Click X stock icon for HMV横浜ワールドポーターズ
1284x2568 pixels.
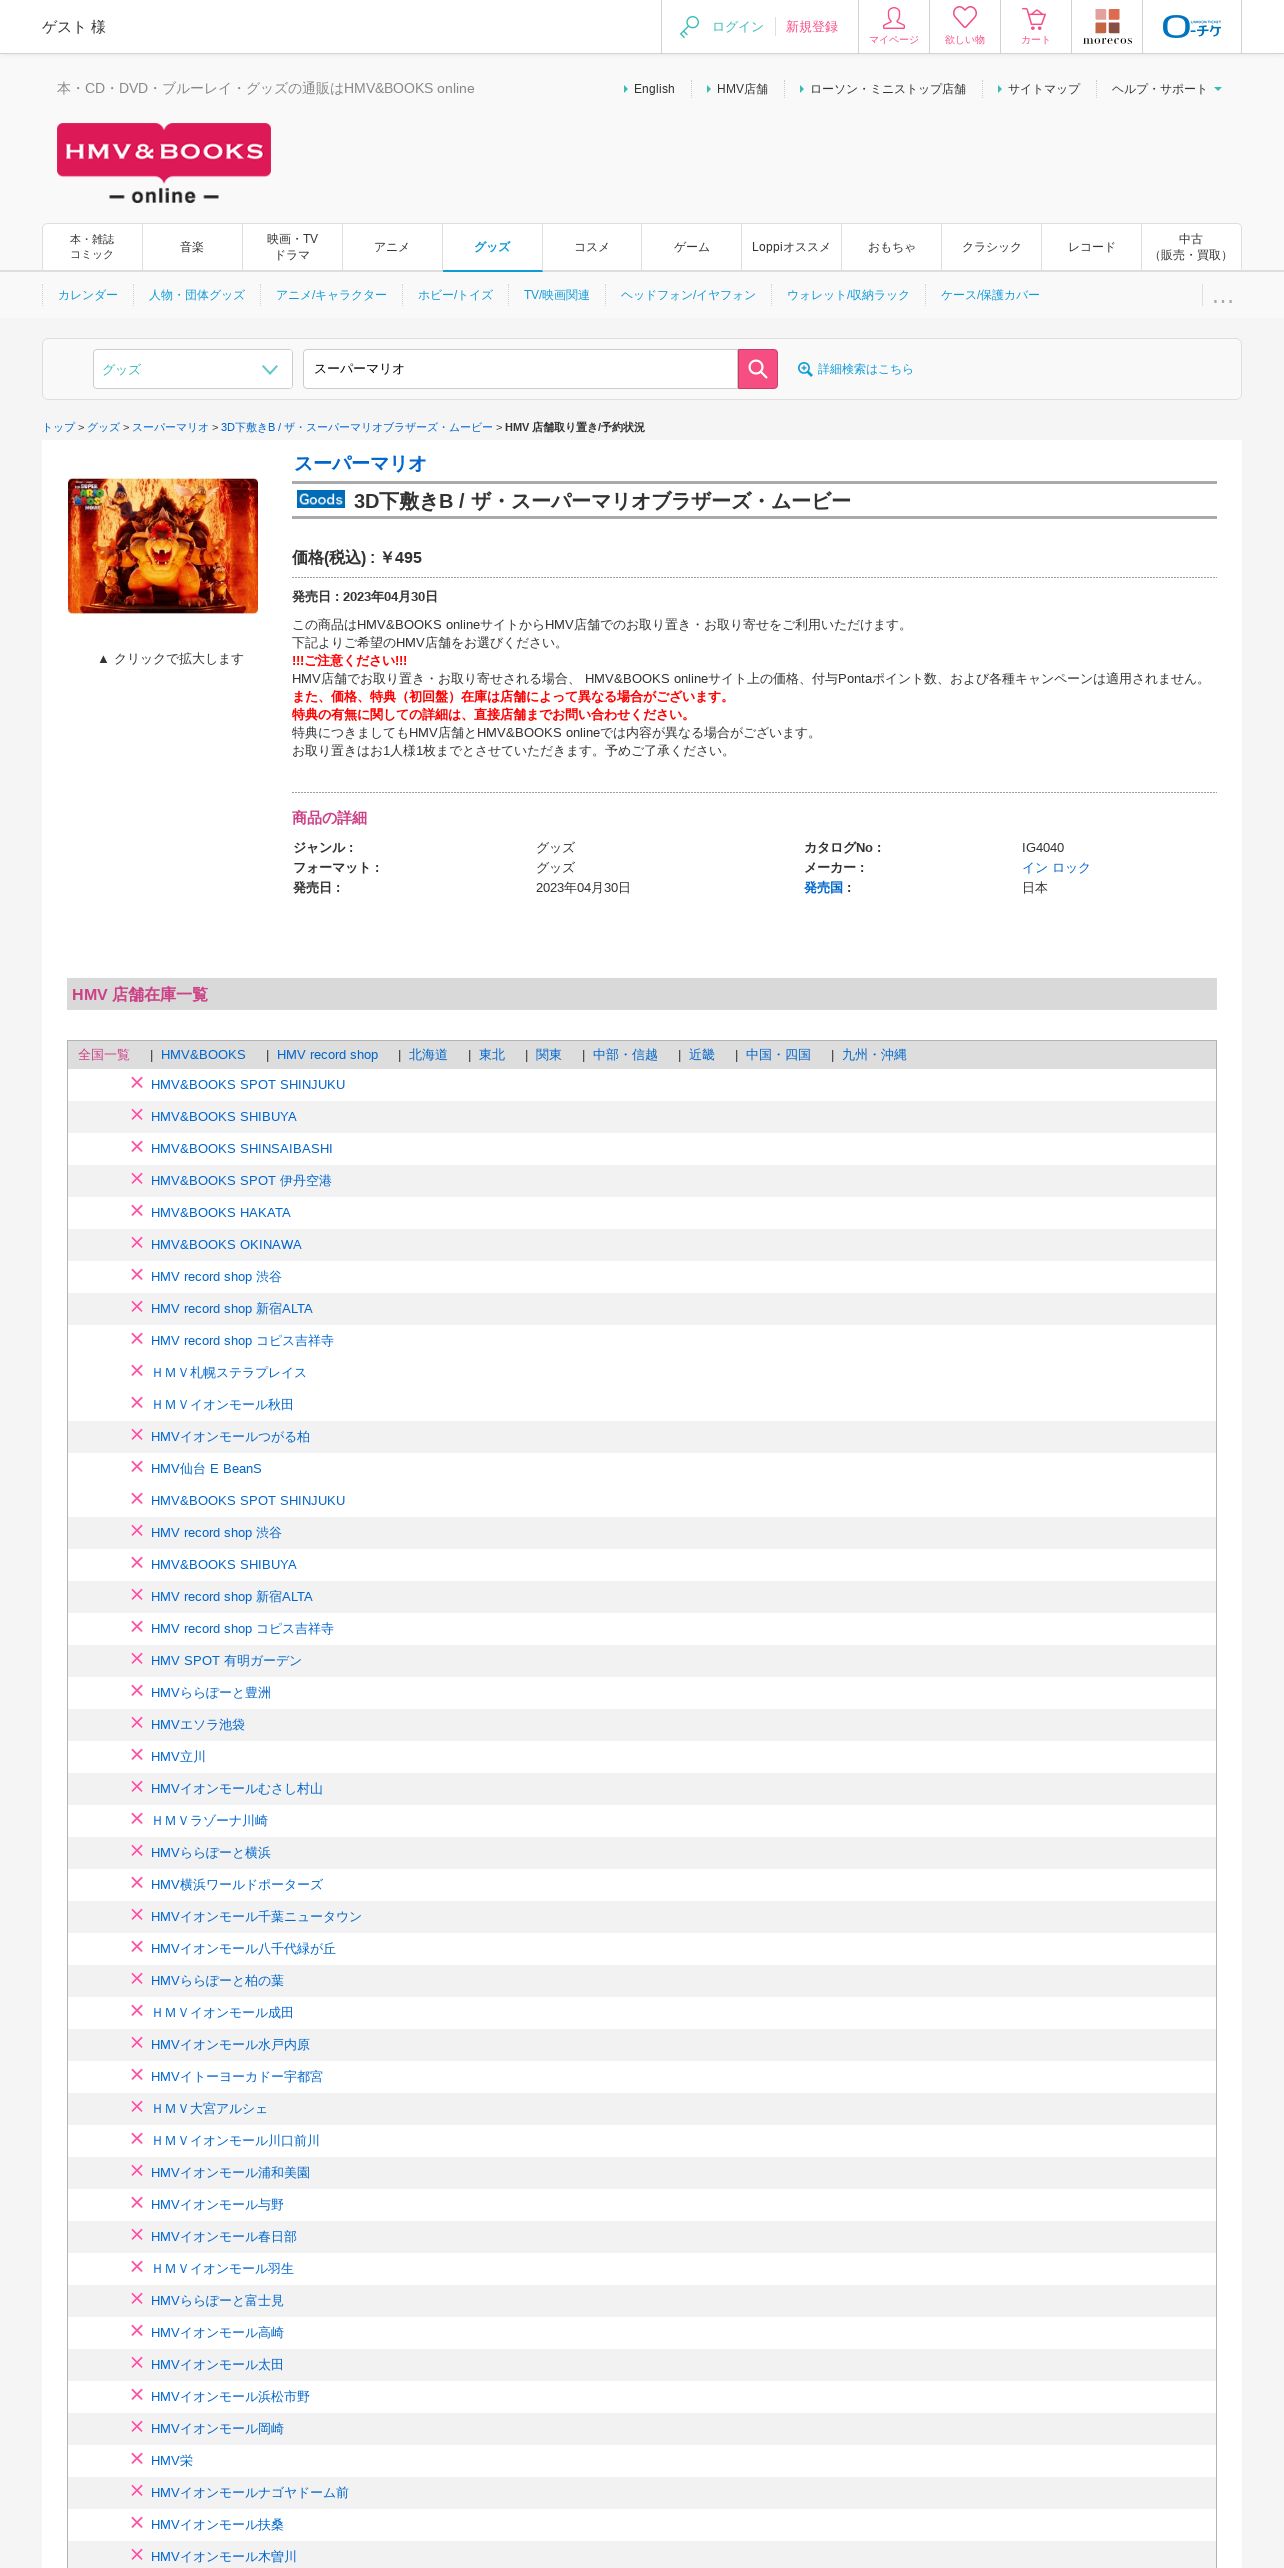[x=137, y=1883]
